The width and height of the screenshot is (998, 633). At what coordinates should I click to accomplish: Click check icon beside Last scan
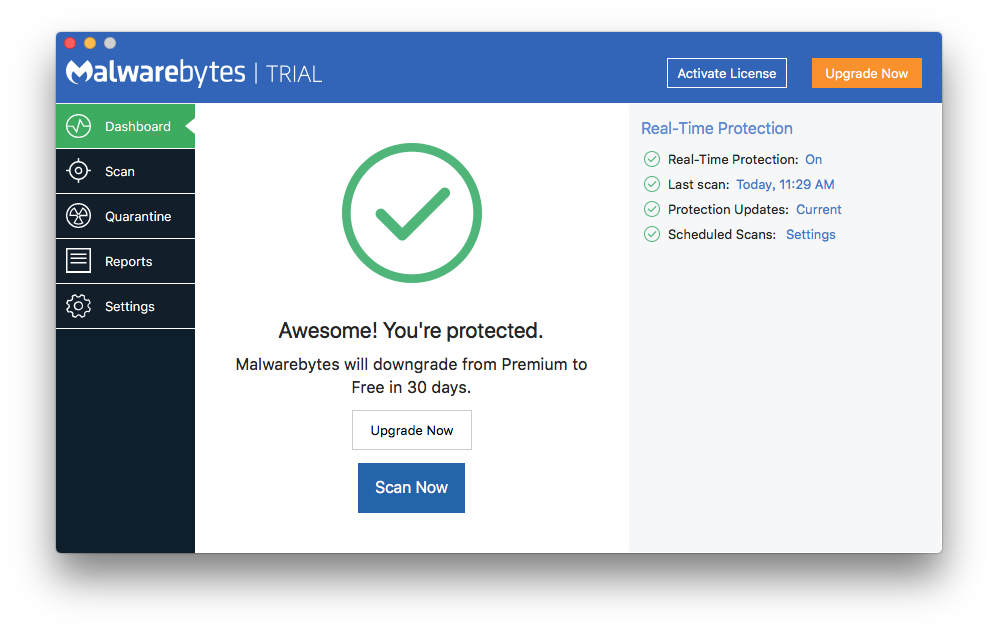[652, 184]
